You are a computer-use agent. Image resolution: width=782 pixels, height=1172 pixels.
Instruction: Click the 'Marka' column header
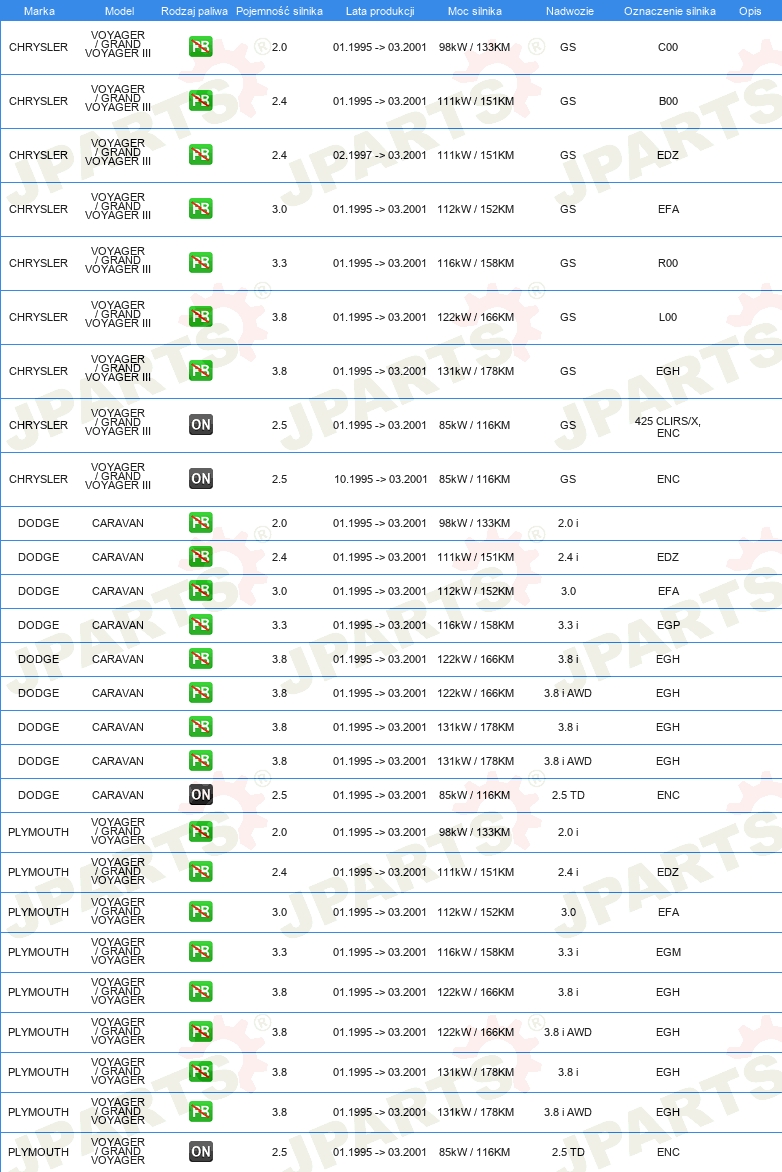(x=39, y=11)
